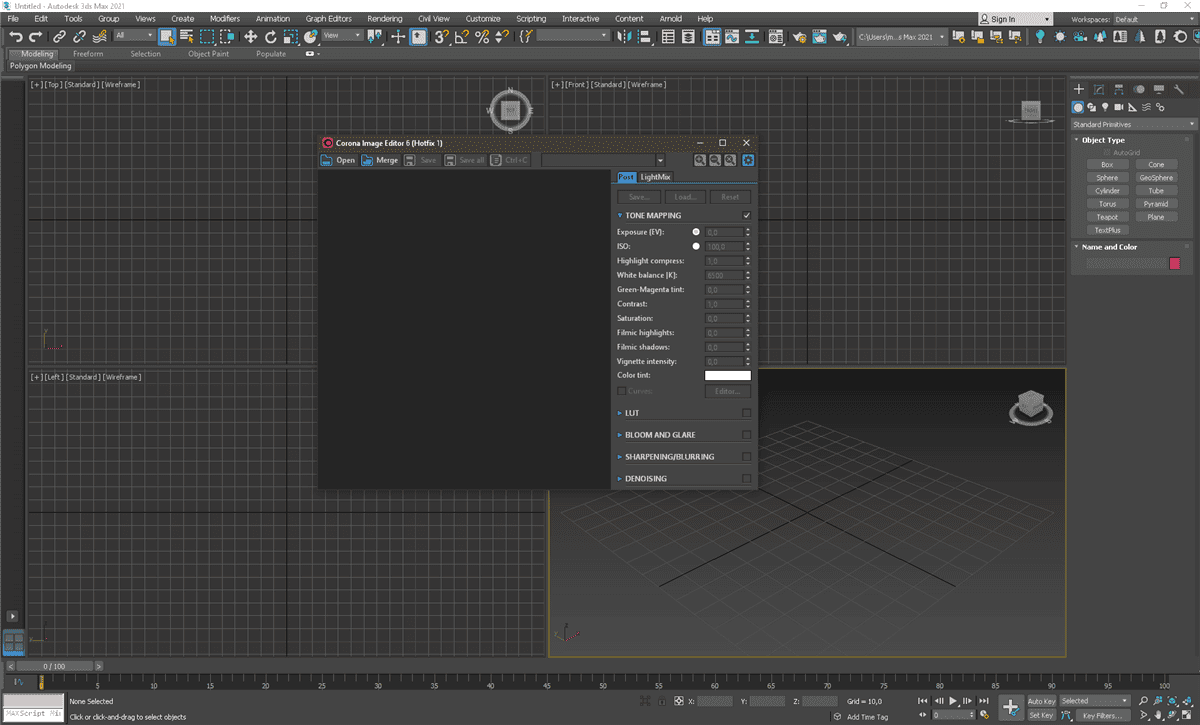
Task: Click the Rendered Frame Window icon
Action: click(820, 36)
